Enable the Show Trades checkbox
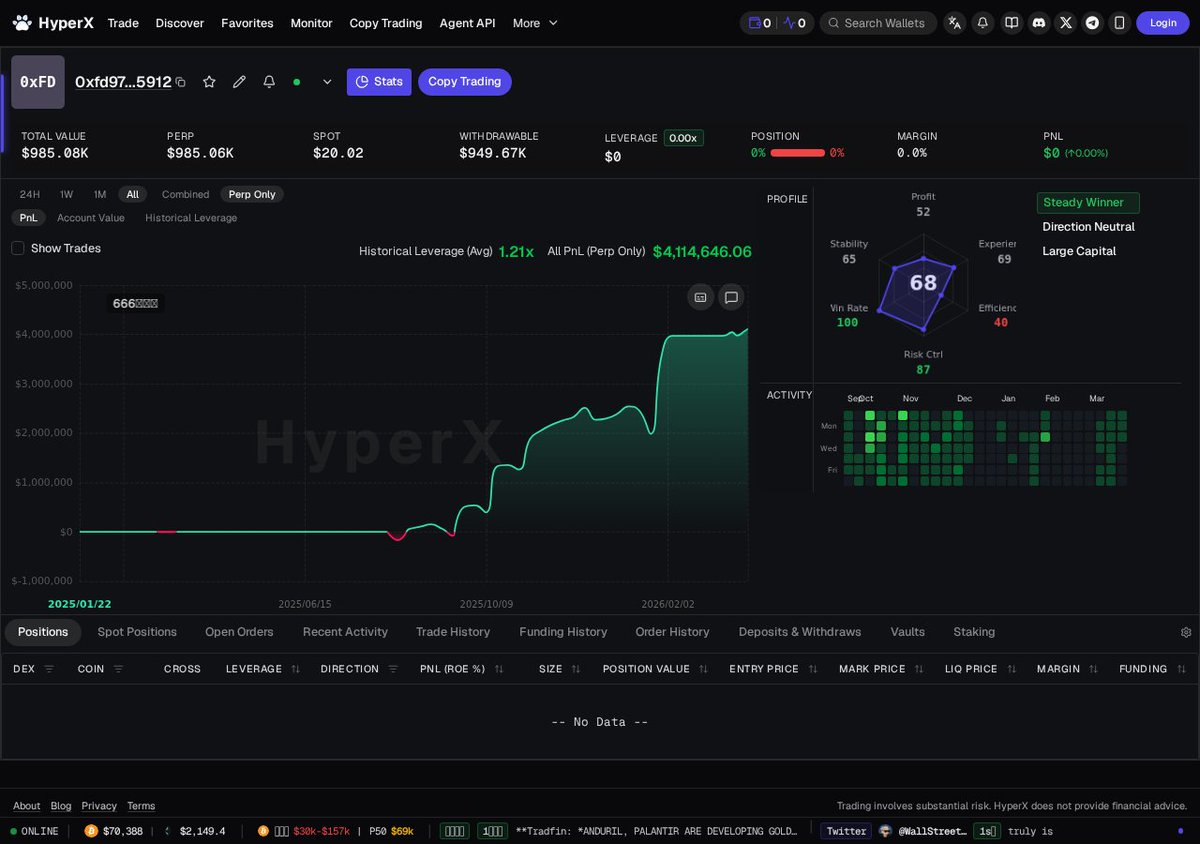Screen dimensions: 1200x844 coord(17,248)
